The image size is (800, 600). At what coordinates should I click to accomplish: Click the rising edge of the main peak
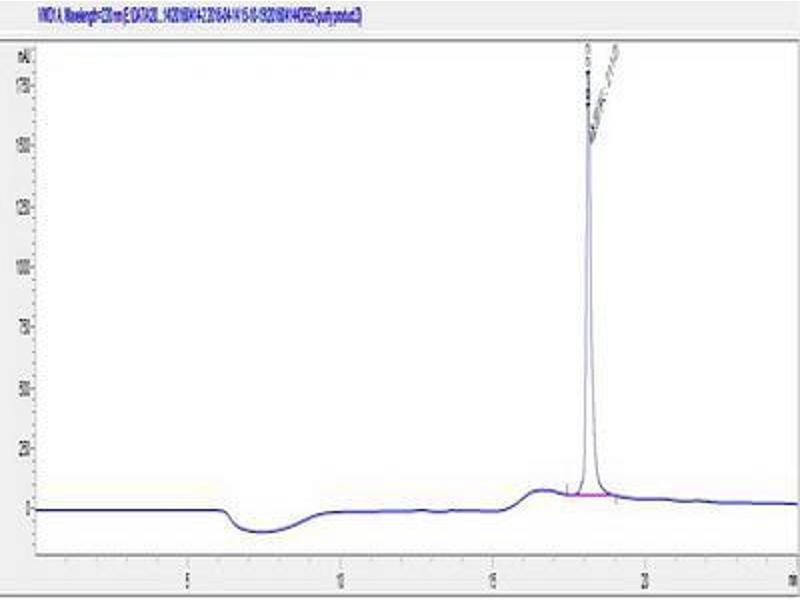(585, 300)
